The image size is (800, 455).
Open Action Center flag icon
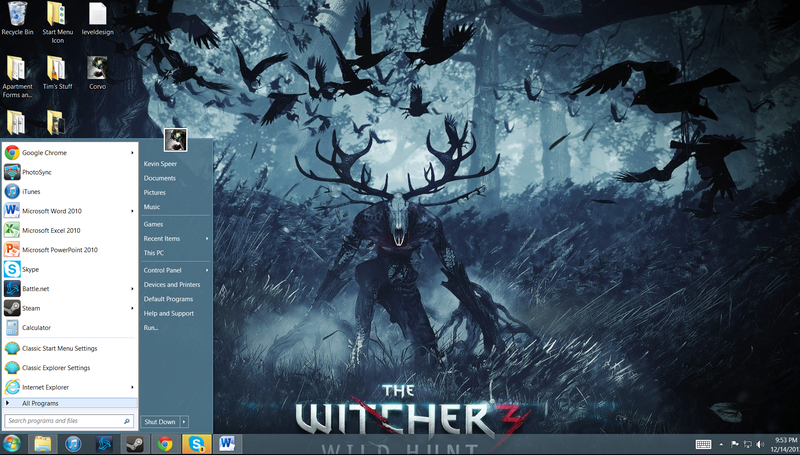coord(735,444)
